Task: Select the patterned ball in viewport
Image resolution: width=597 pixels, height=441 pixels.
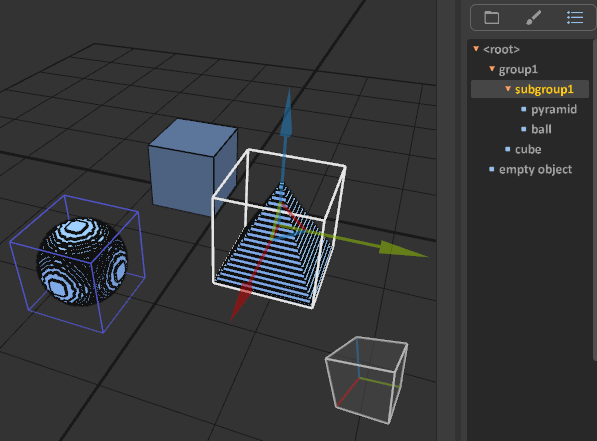Action: click(82, 262)
